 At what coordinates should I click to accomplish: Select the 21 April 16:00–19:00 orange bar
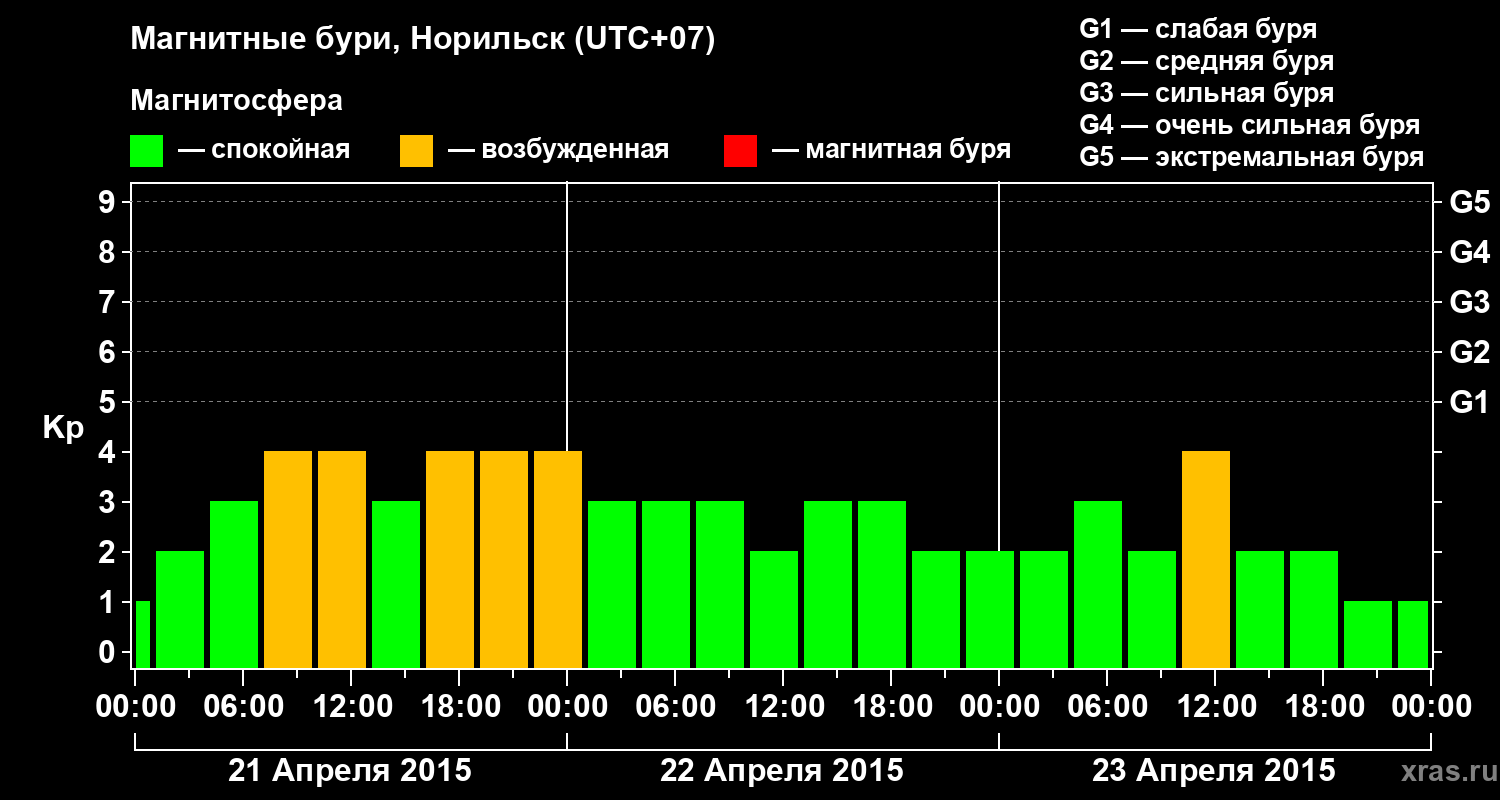coord(450,559)
